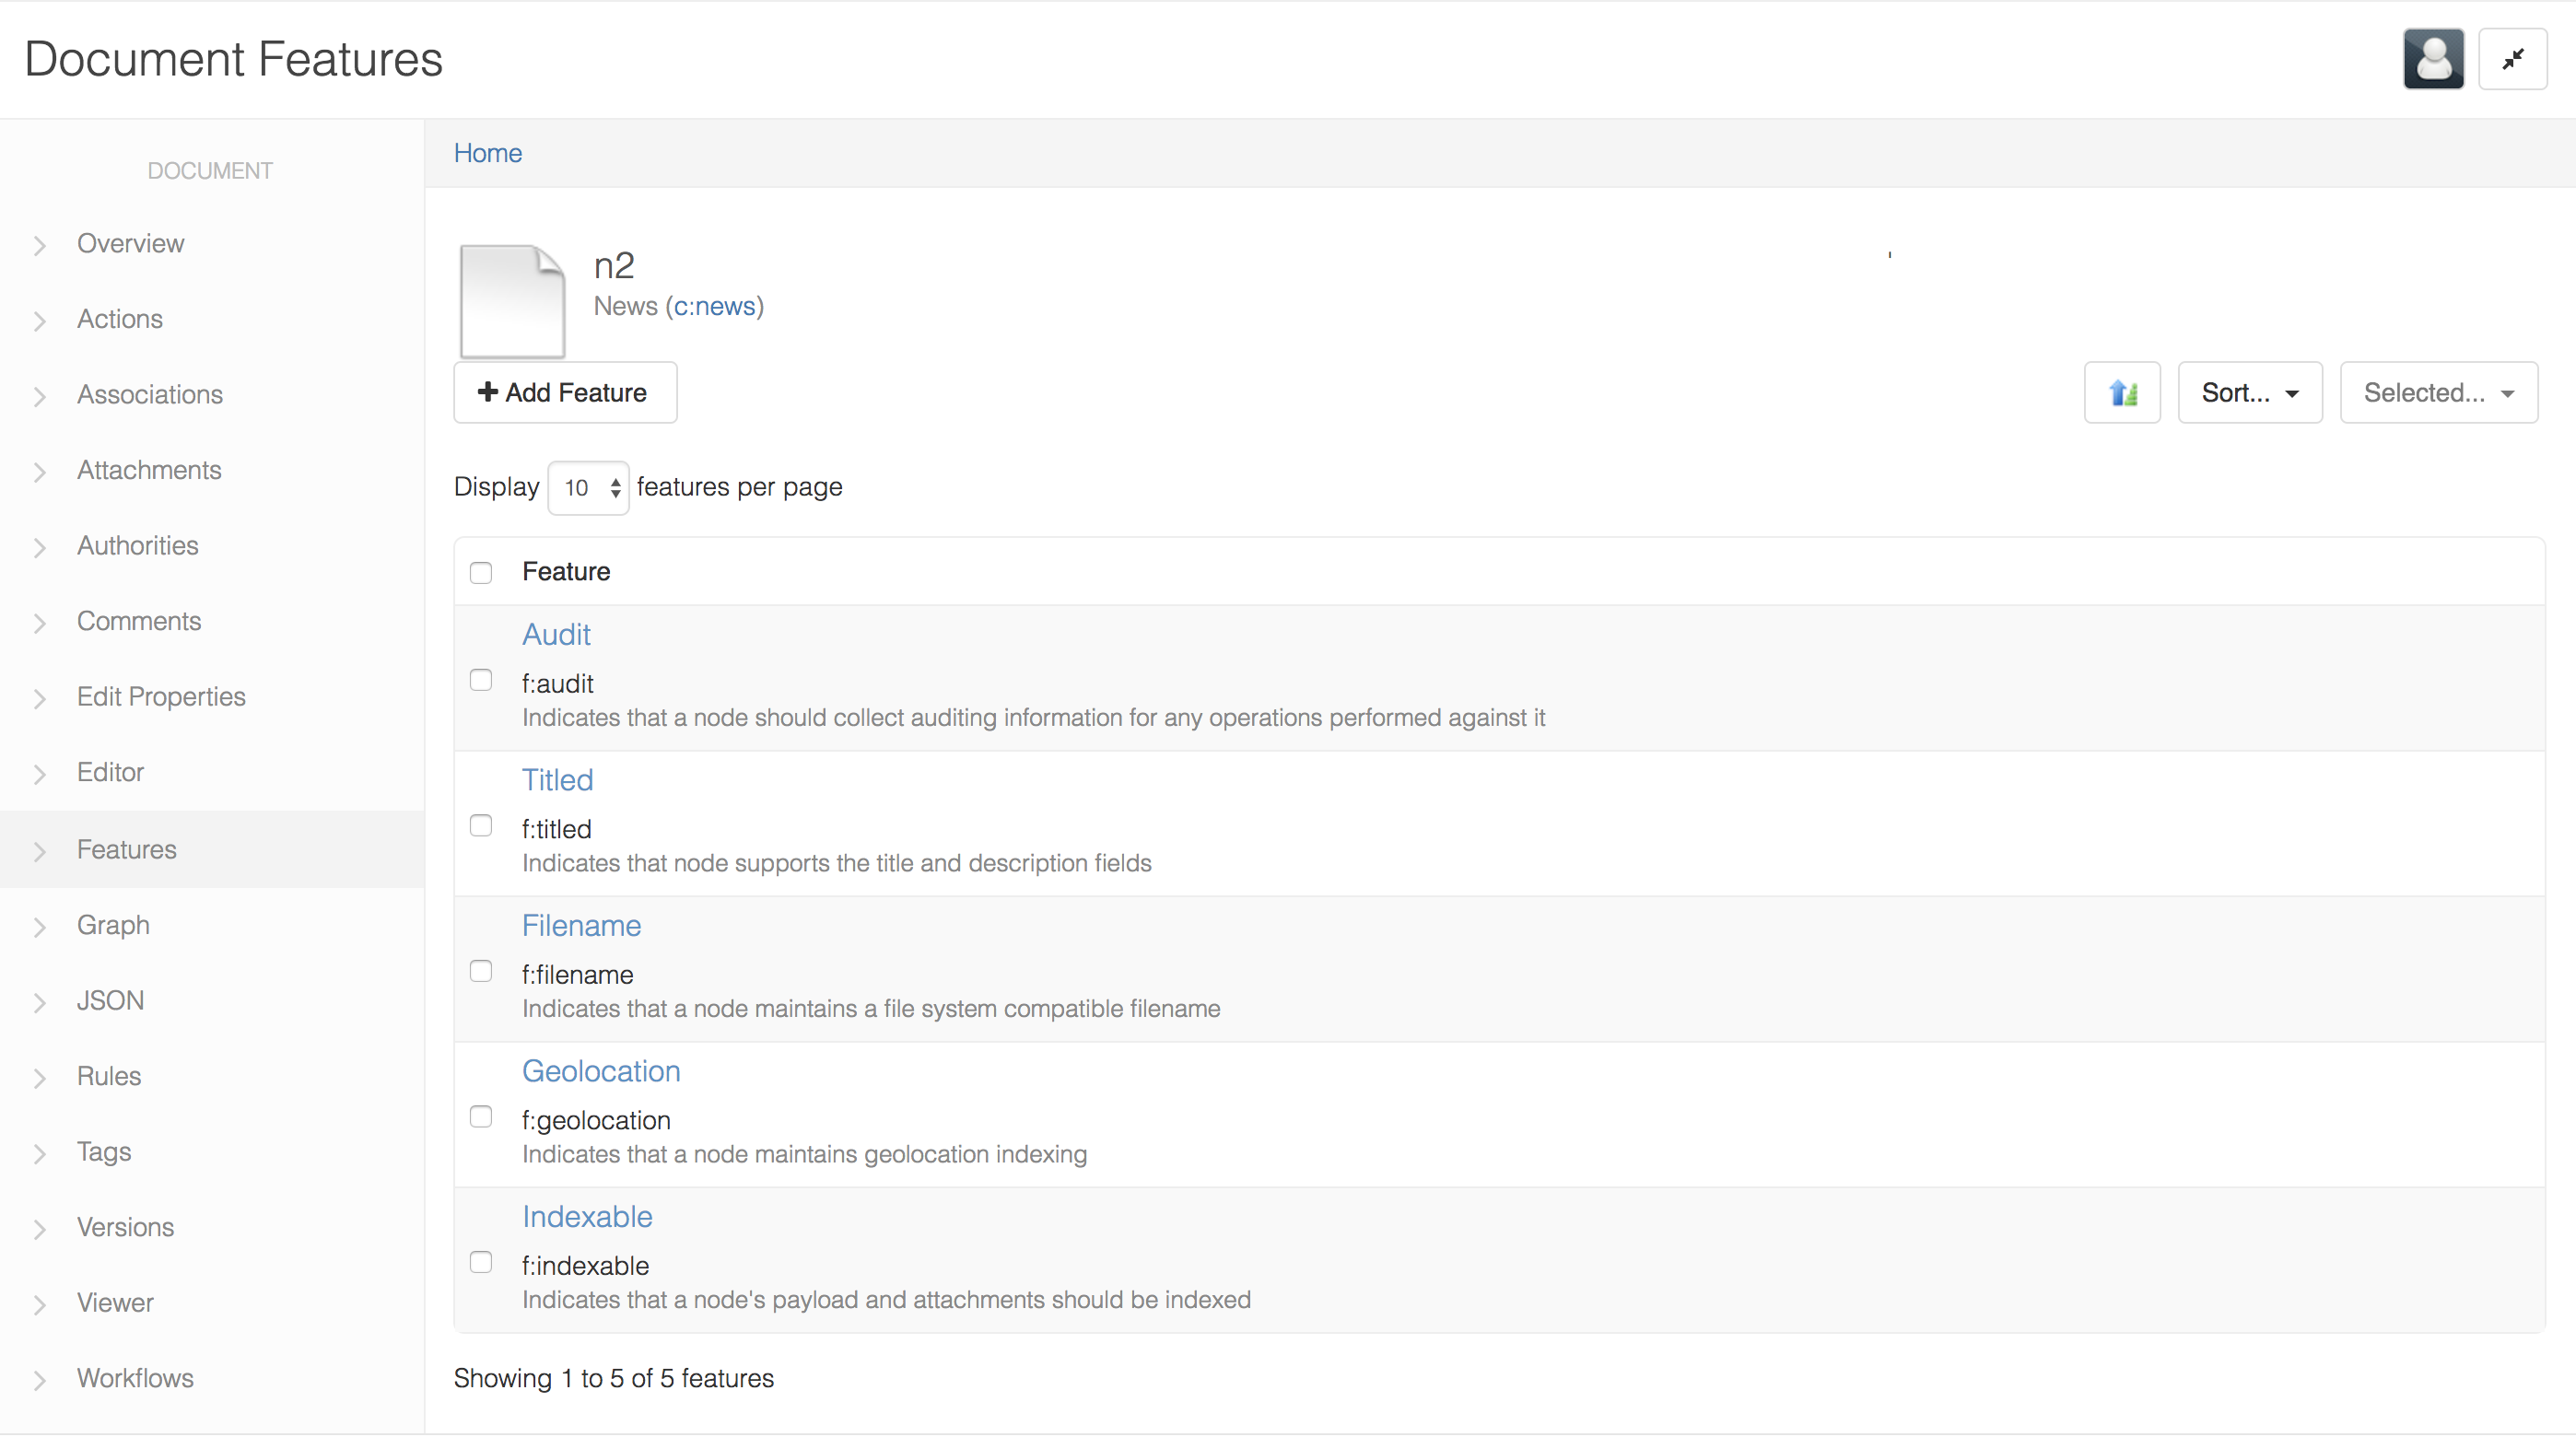Click the chevron beside Versions
The width and height of the screenshot is (2576, 1437).
40,1229
